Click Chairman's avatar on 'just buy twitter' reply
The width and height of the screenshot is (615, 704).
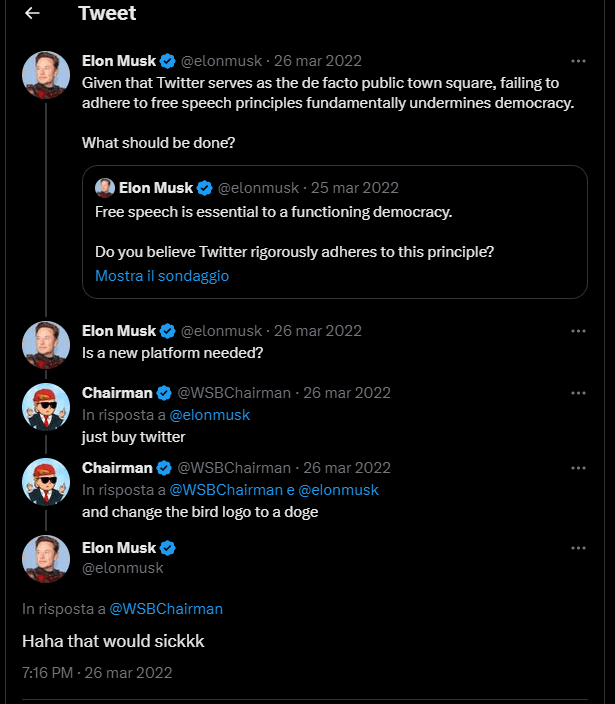[x=46, y=407]
